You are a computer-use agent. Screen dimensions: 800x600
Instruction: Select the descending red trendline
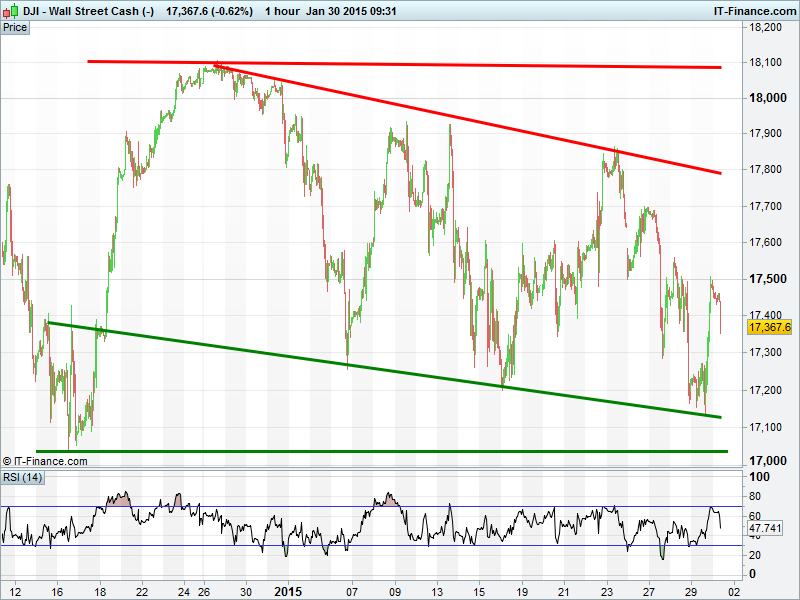(x=467, y=119)
